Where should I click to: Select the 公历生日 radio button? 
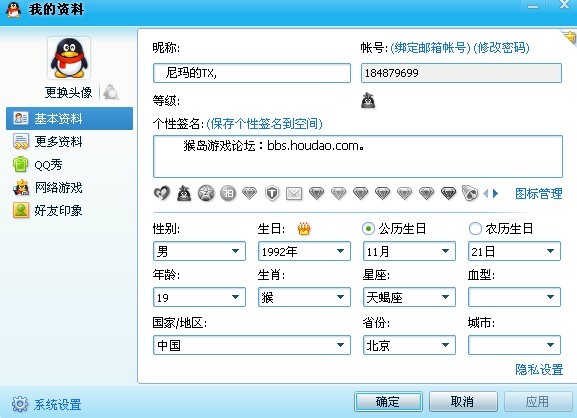368,229
